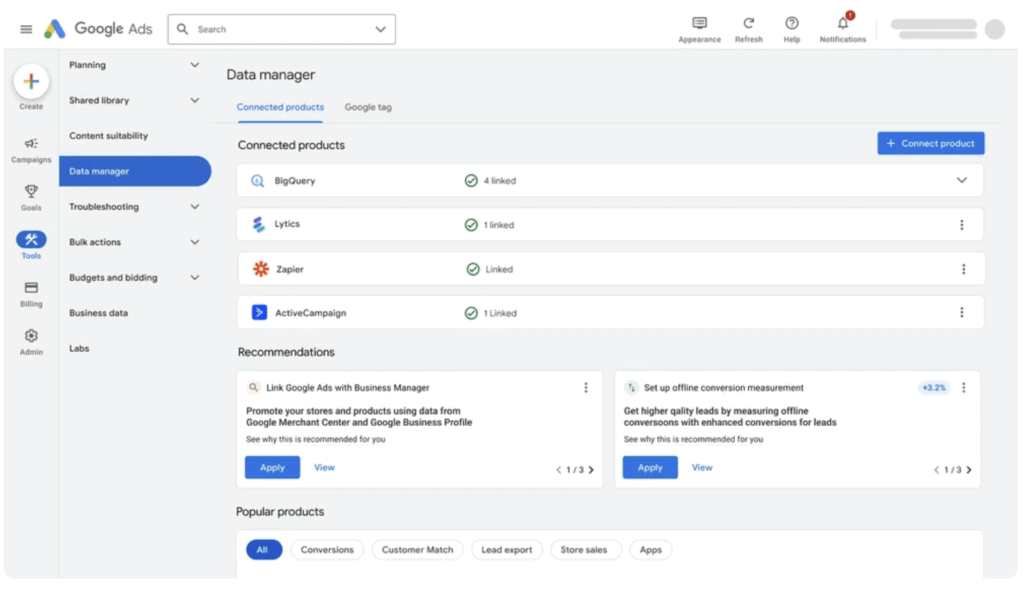This screenshot has width=1024, height=599.
Task: Click the Connect product button
Action: coord(930,143)
